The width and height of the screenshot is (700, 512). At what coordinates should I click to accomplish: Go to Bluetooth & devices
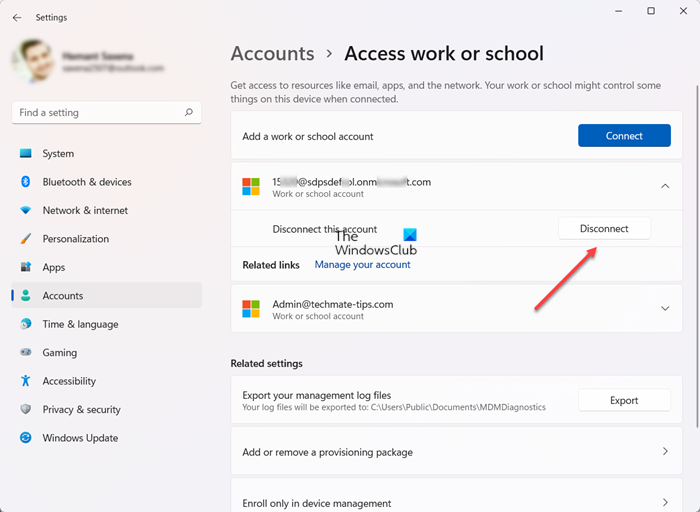coord(107,182)
